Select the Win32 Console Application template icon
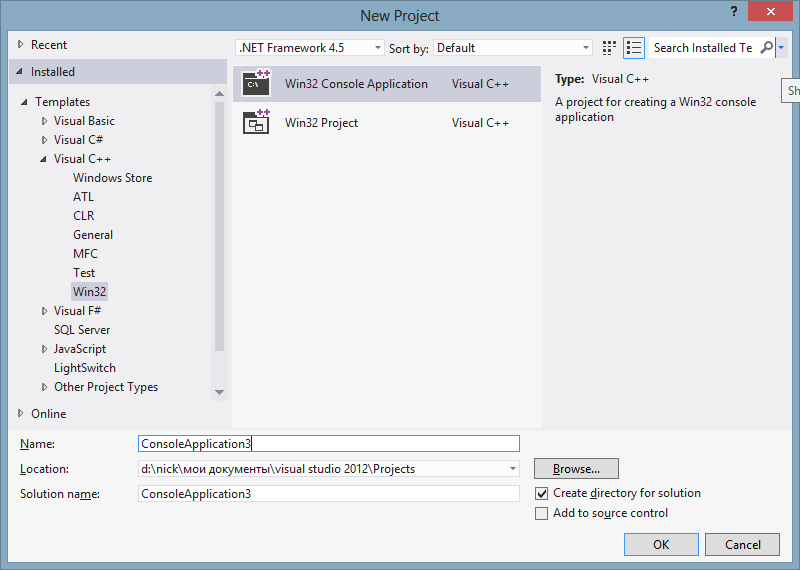Image resolution: width=800 pixels, height=570 pixels. tap(257, 84)
